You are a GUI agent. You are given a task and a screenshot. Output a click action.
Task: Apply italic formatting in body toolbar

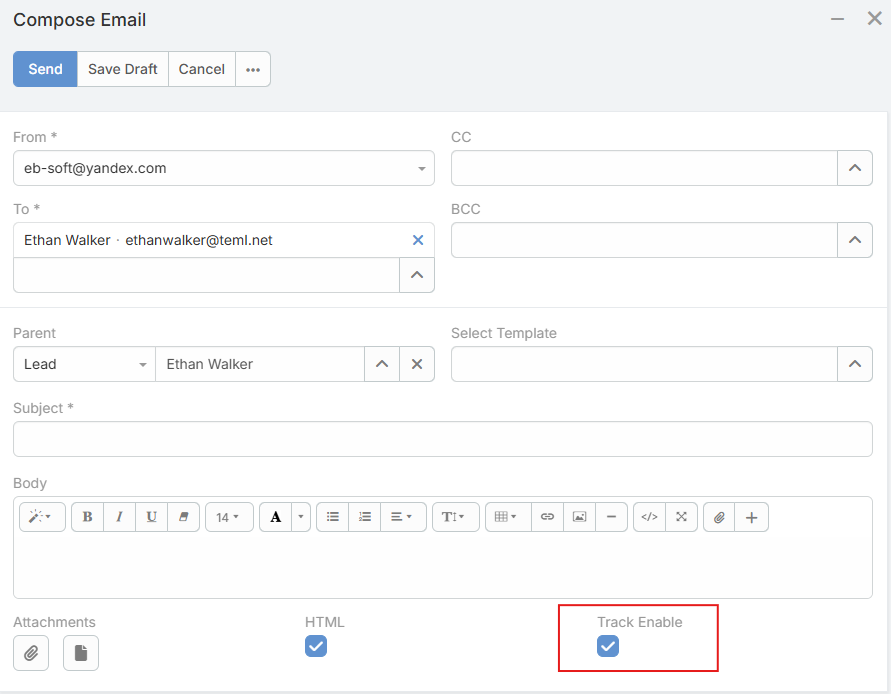pyautogui.click(x=119, y=517)
